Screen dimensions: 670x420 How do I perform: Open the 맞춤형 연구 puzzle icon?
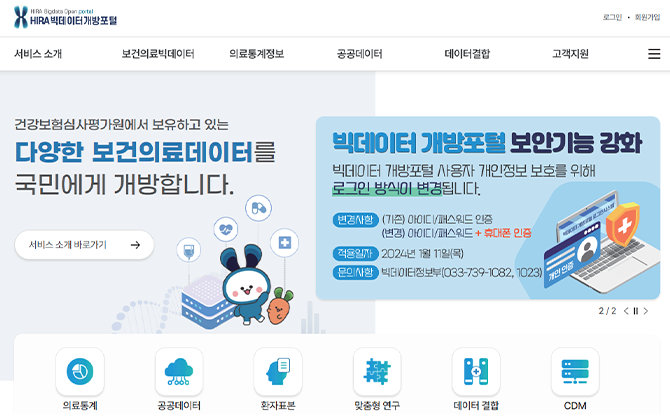[x=377, y=371]
